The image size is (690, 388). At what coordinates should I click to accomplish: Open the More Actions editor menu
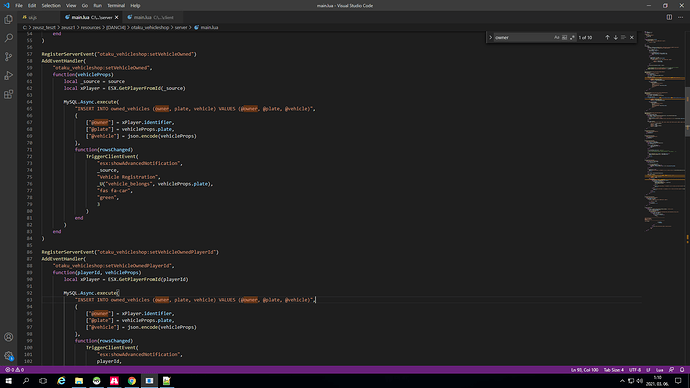680,17
